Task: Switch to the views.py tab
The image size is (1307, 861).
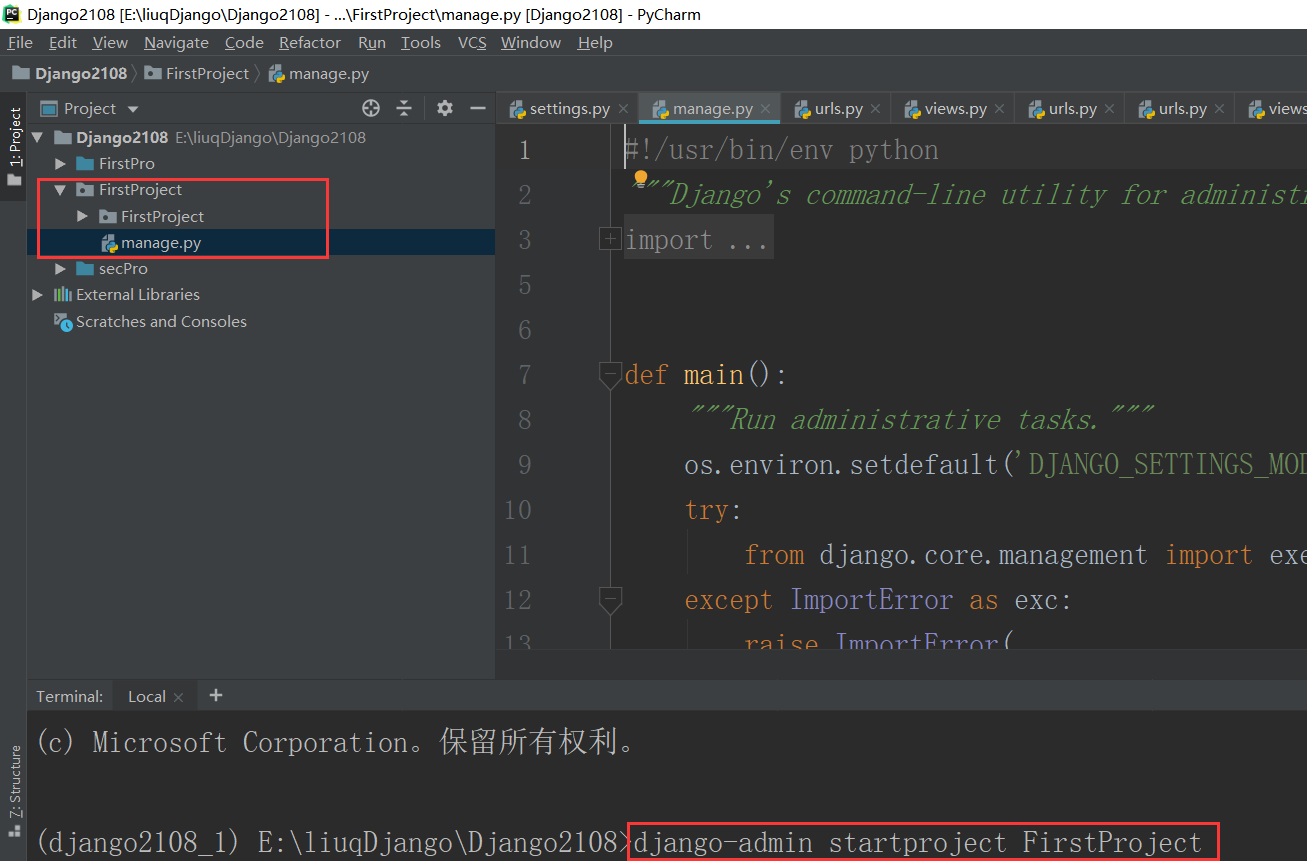Action: point(955,109)
